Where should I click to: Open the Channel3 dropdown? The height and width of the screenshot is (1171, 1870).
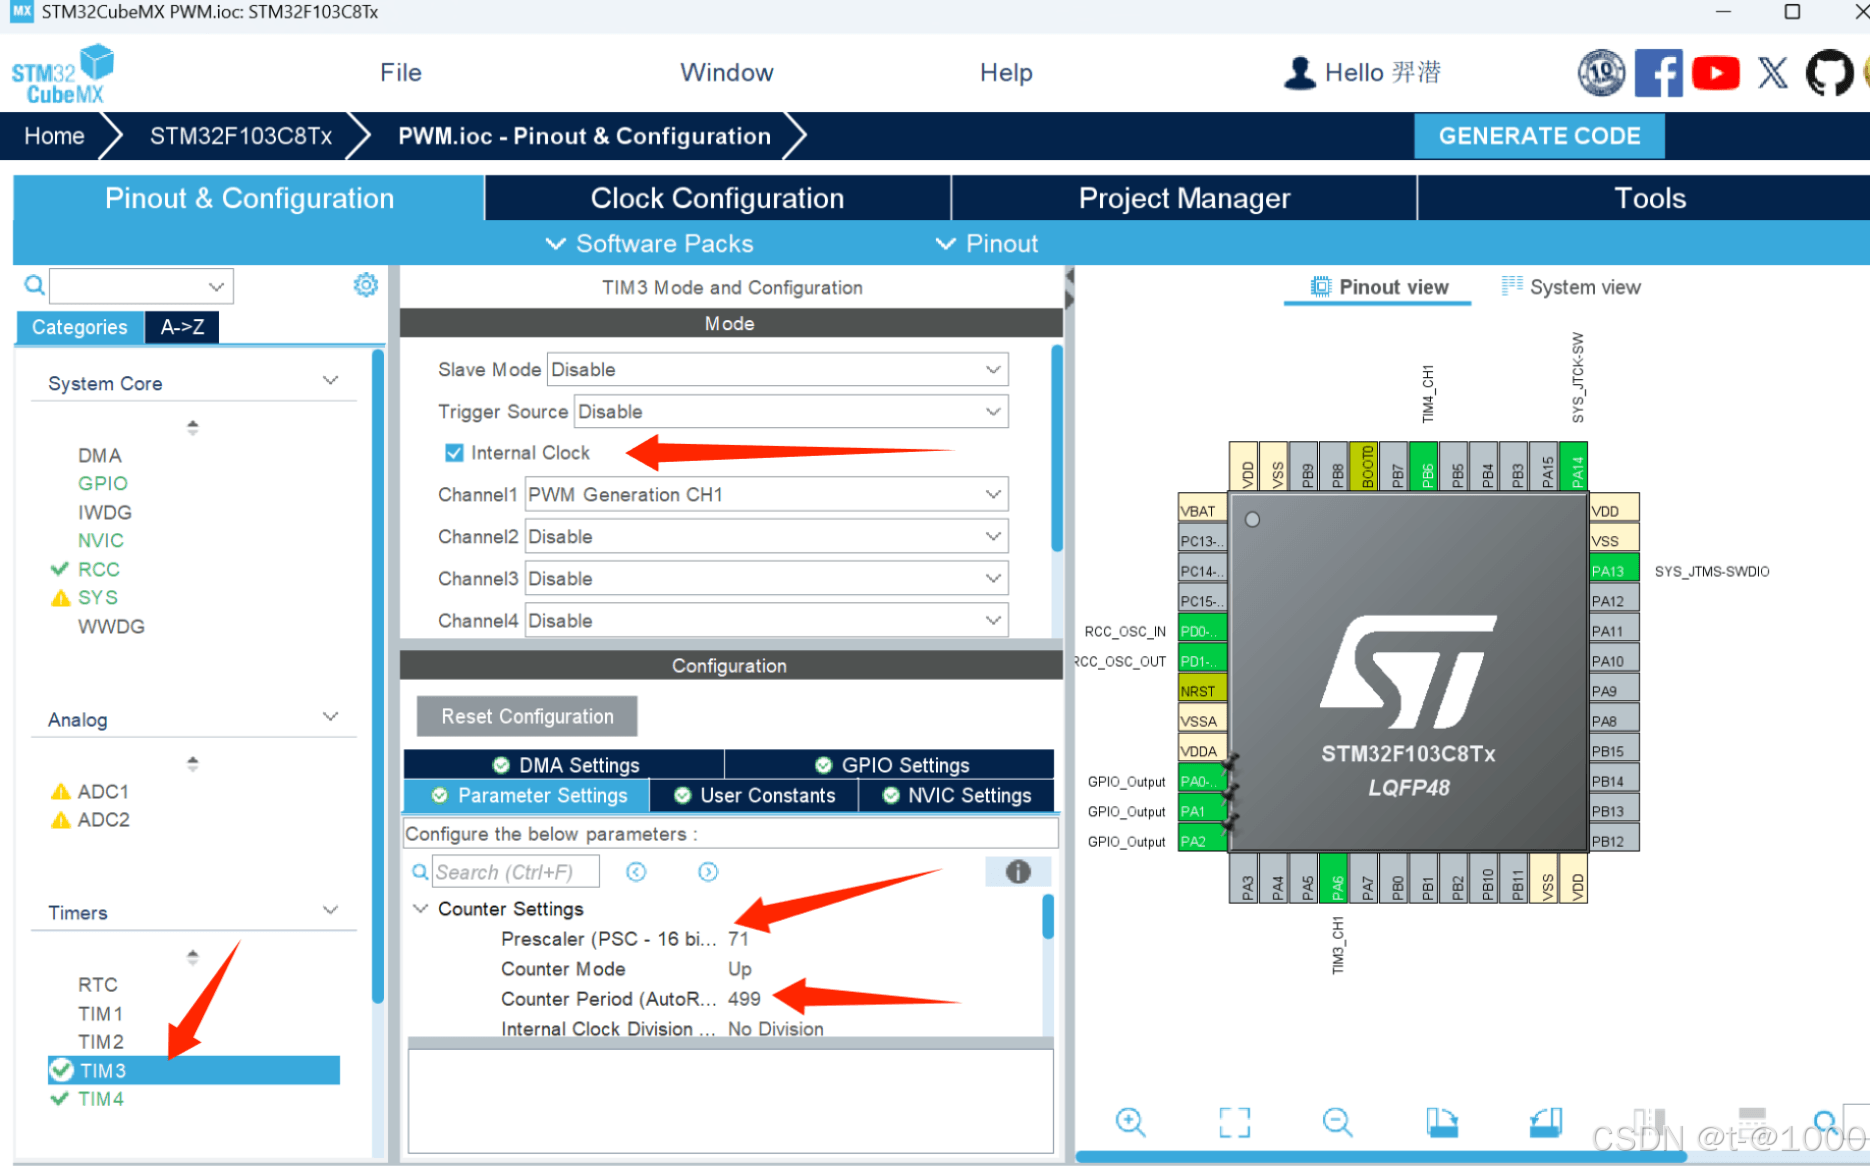coord(766,578)
